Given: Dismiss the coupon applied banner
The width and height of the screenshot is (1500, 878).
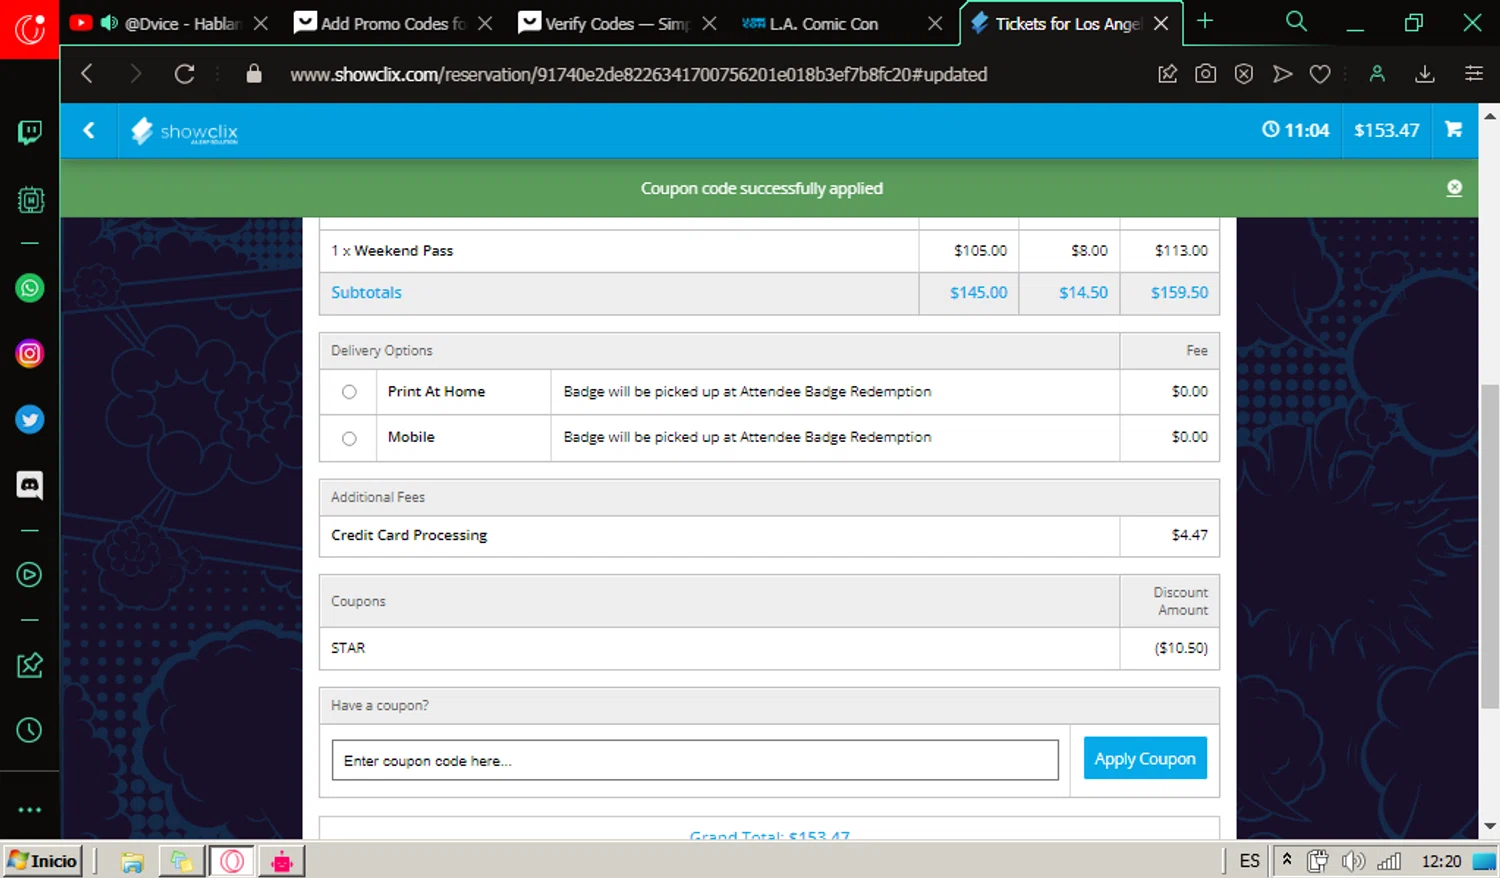Looking at the screenshot, I should [x=1454, y=188].
